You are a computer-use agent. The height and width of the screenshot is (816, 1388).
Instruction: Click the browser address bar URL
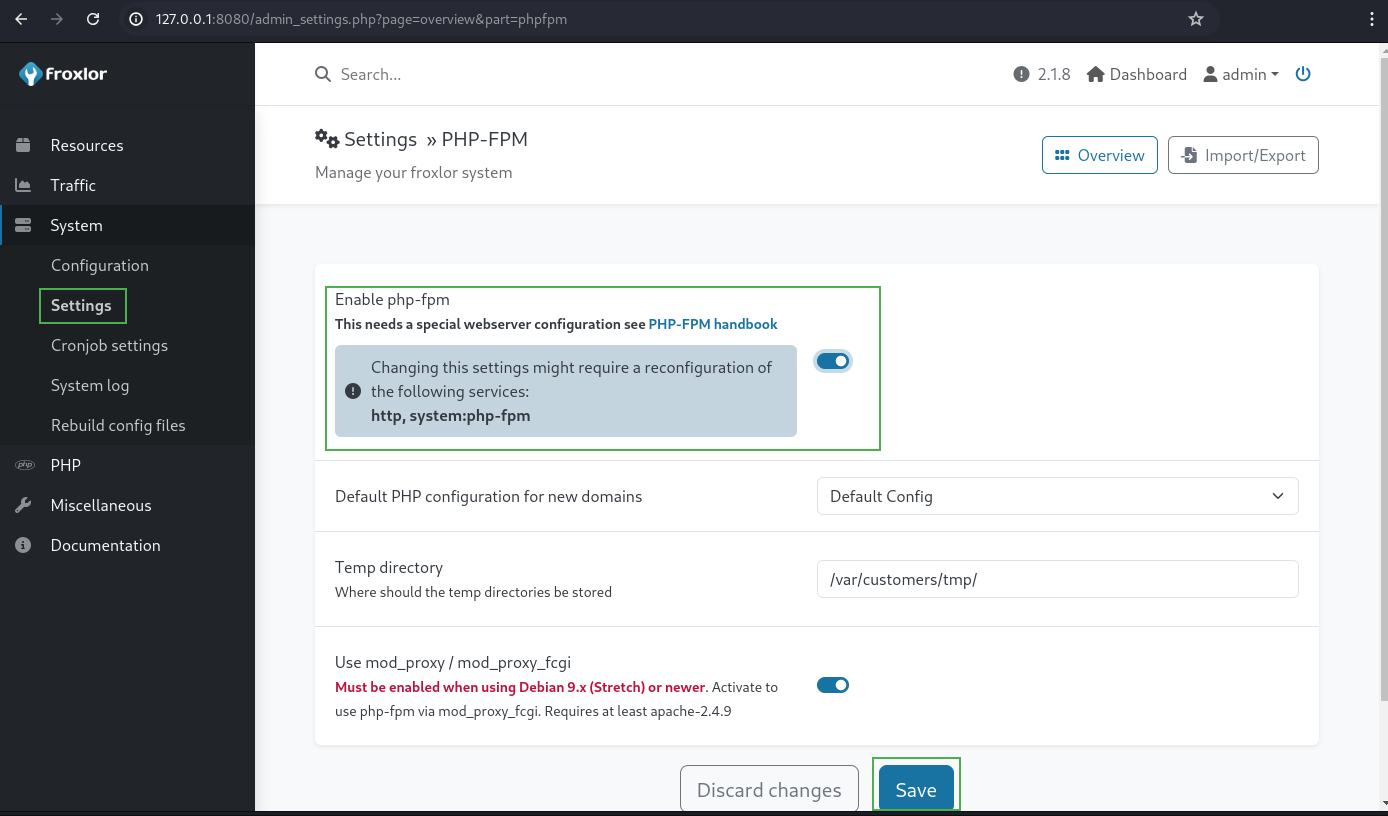361,19
